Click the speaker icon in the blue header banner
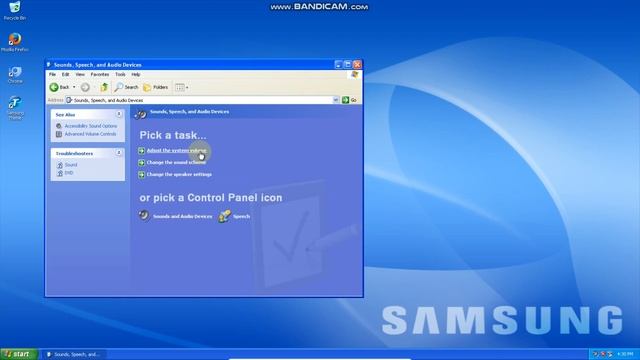 [141, 114]
